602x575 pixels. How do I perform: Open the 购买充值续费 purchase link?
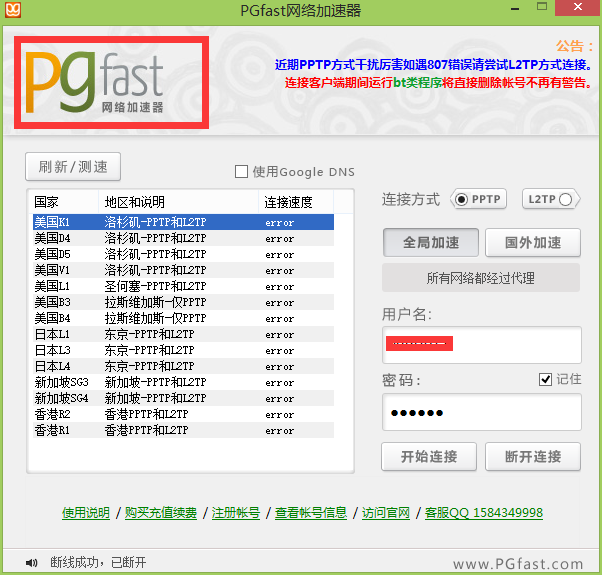161,513
